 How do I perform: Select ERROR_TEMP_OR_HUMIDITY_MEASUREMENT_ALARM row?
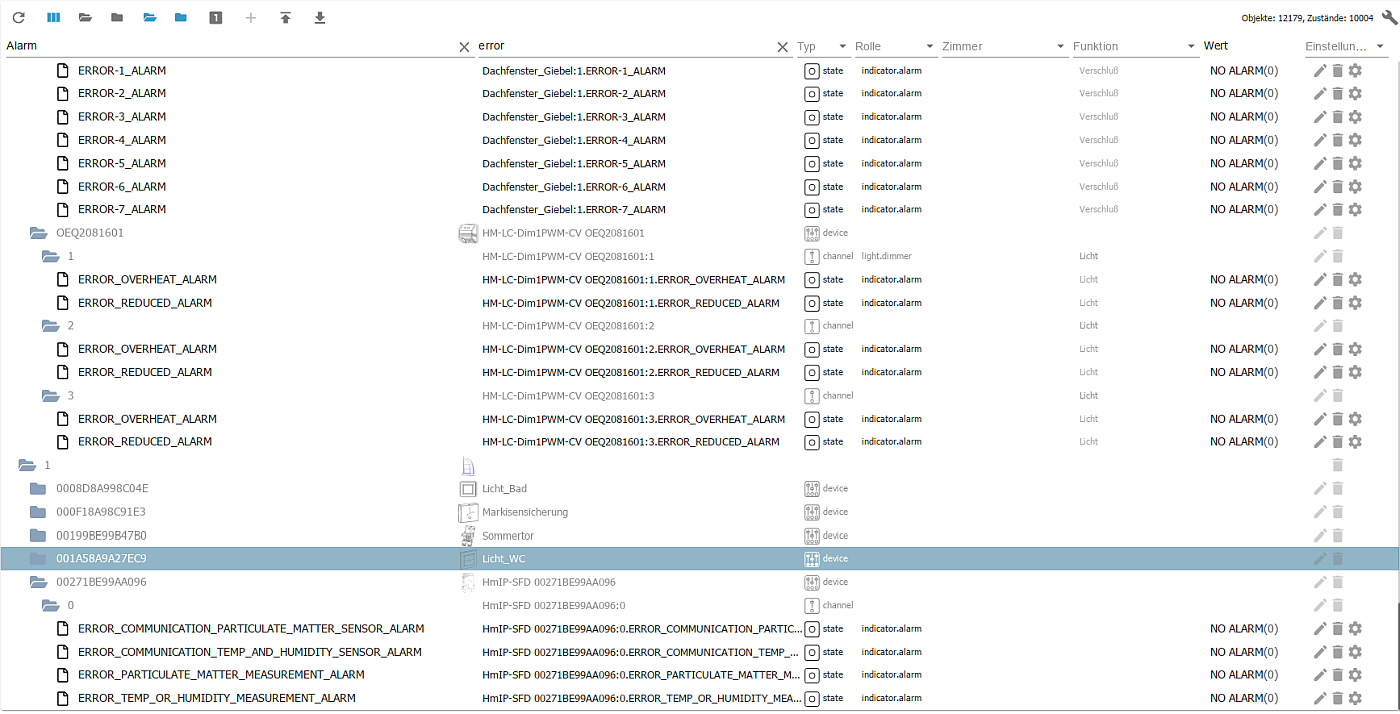coord(700,698)
